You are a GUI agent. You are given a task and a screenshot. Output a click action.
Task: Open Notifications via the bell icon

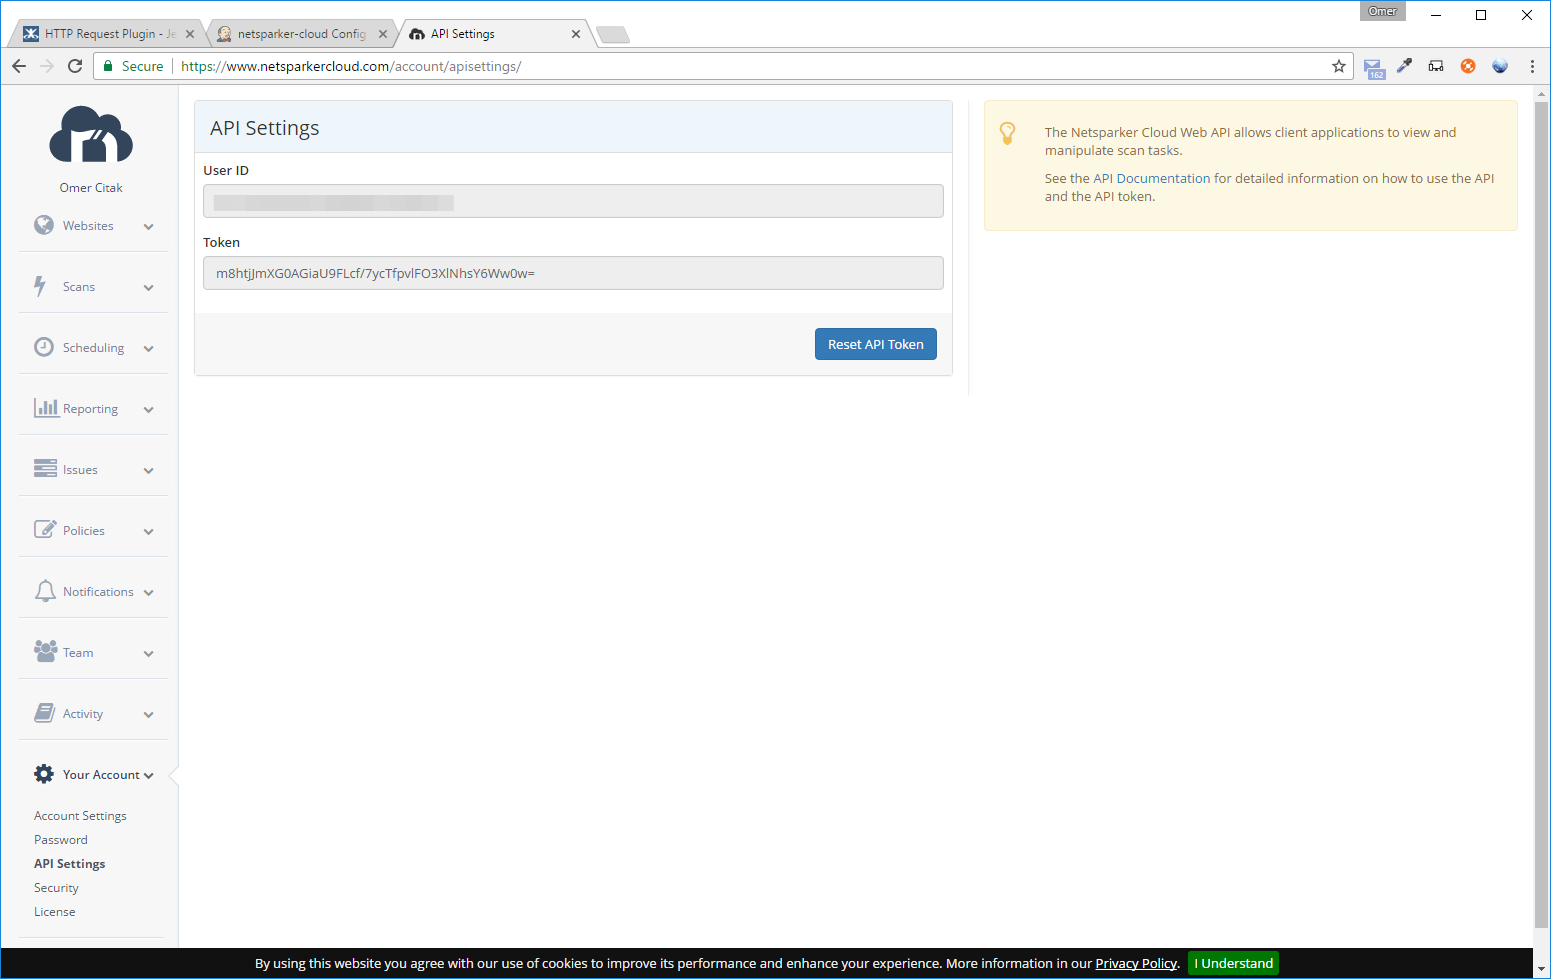(44, 590)
